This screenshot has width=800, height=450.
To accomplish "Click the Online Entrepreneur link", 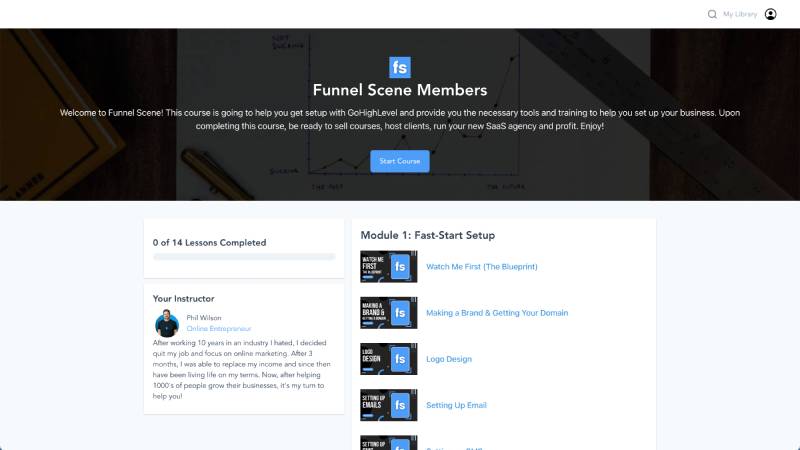I will (219, 329).
